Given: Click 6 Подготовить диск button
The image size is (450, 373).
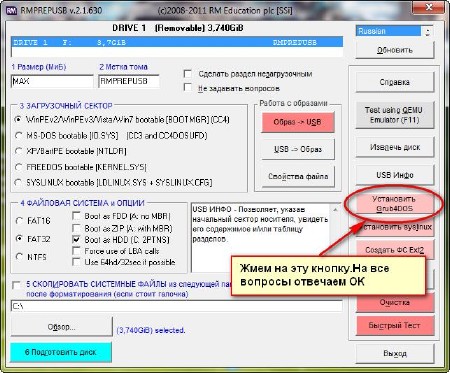Looking at the screenshot, I should tap(61, 352).
